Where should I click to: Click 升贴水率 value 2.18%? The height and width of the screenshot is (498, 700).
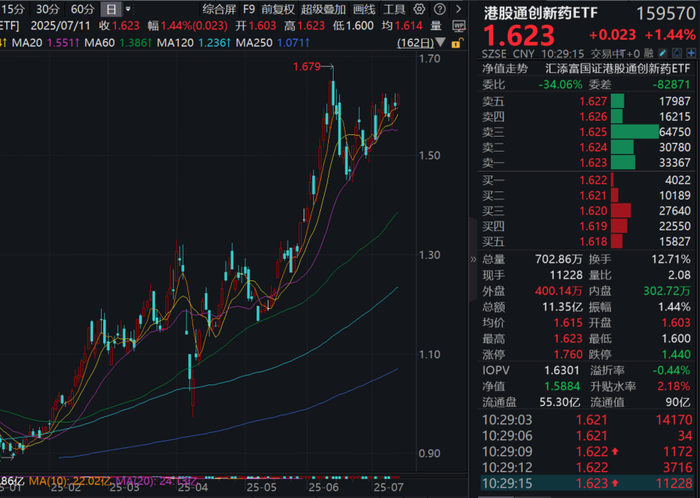click(674, 386)
